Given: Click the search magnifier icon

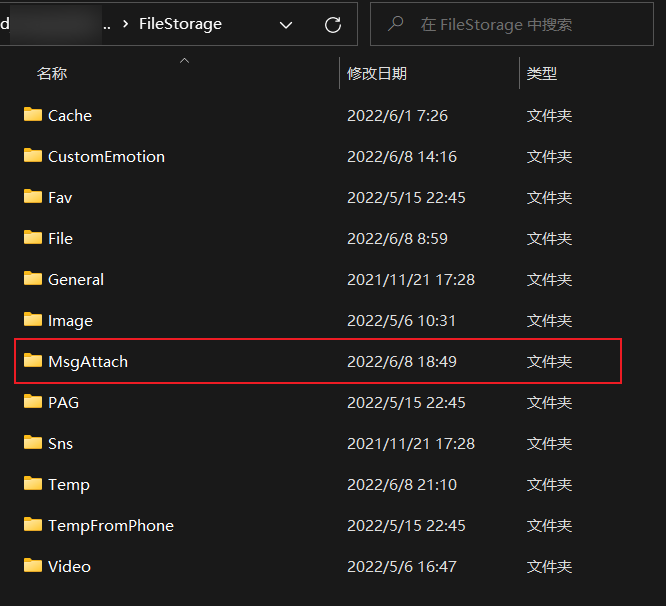Looking at the screenshot, I should point(396,24).
